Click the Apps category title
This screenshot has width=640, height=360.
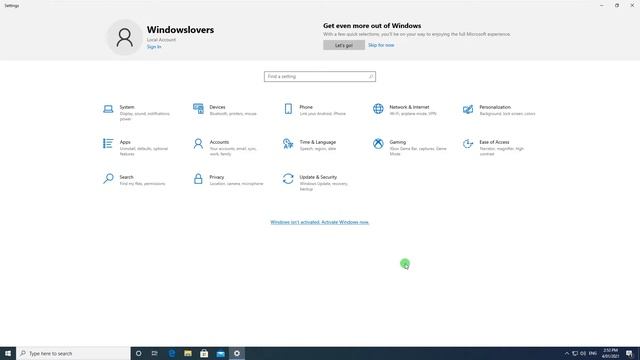tap(125, 142)
